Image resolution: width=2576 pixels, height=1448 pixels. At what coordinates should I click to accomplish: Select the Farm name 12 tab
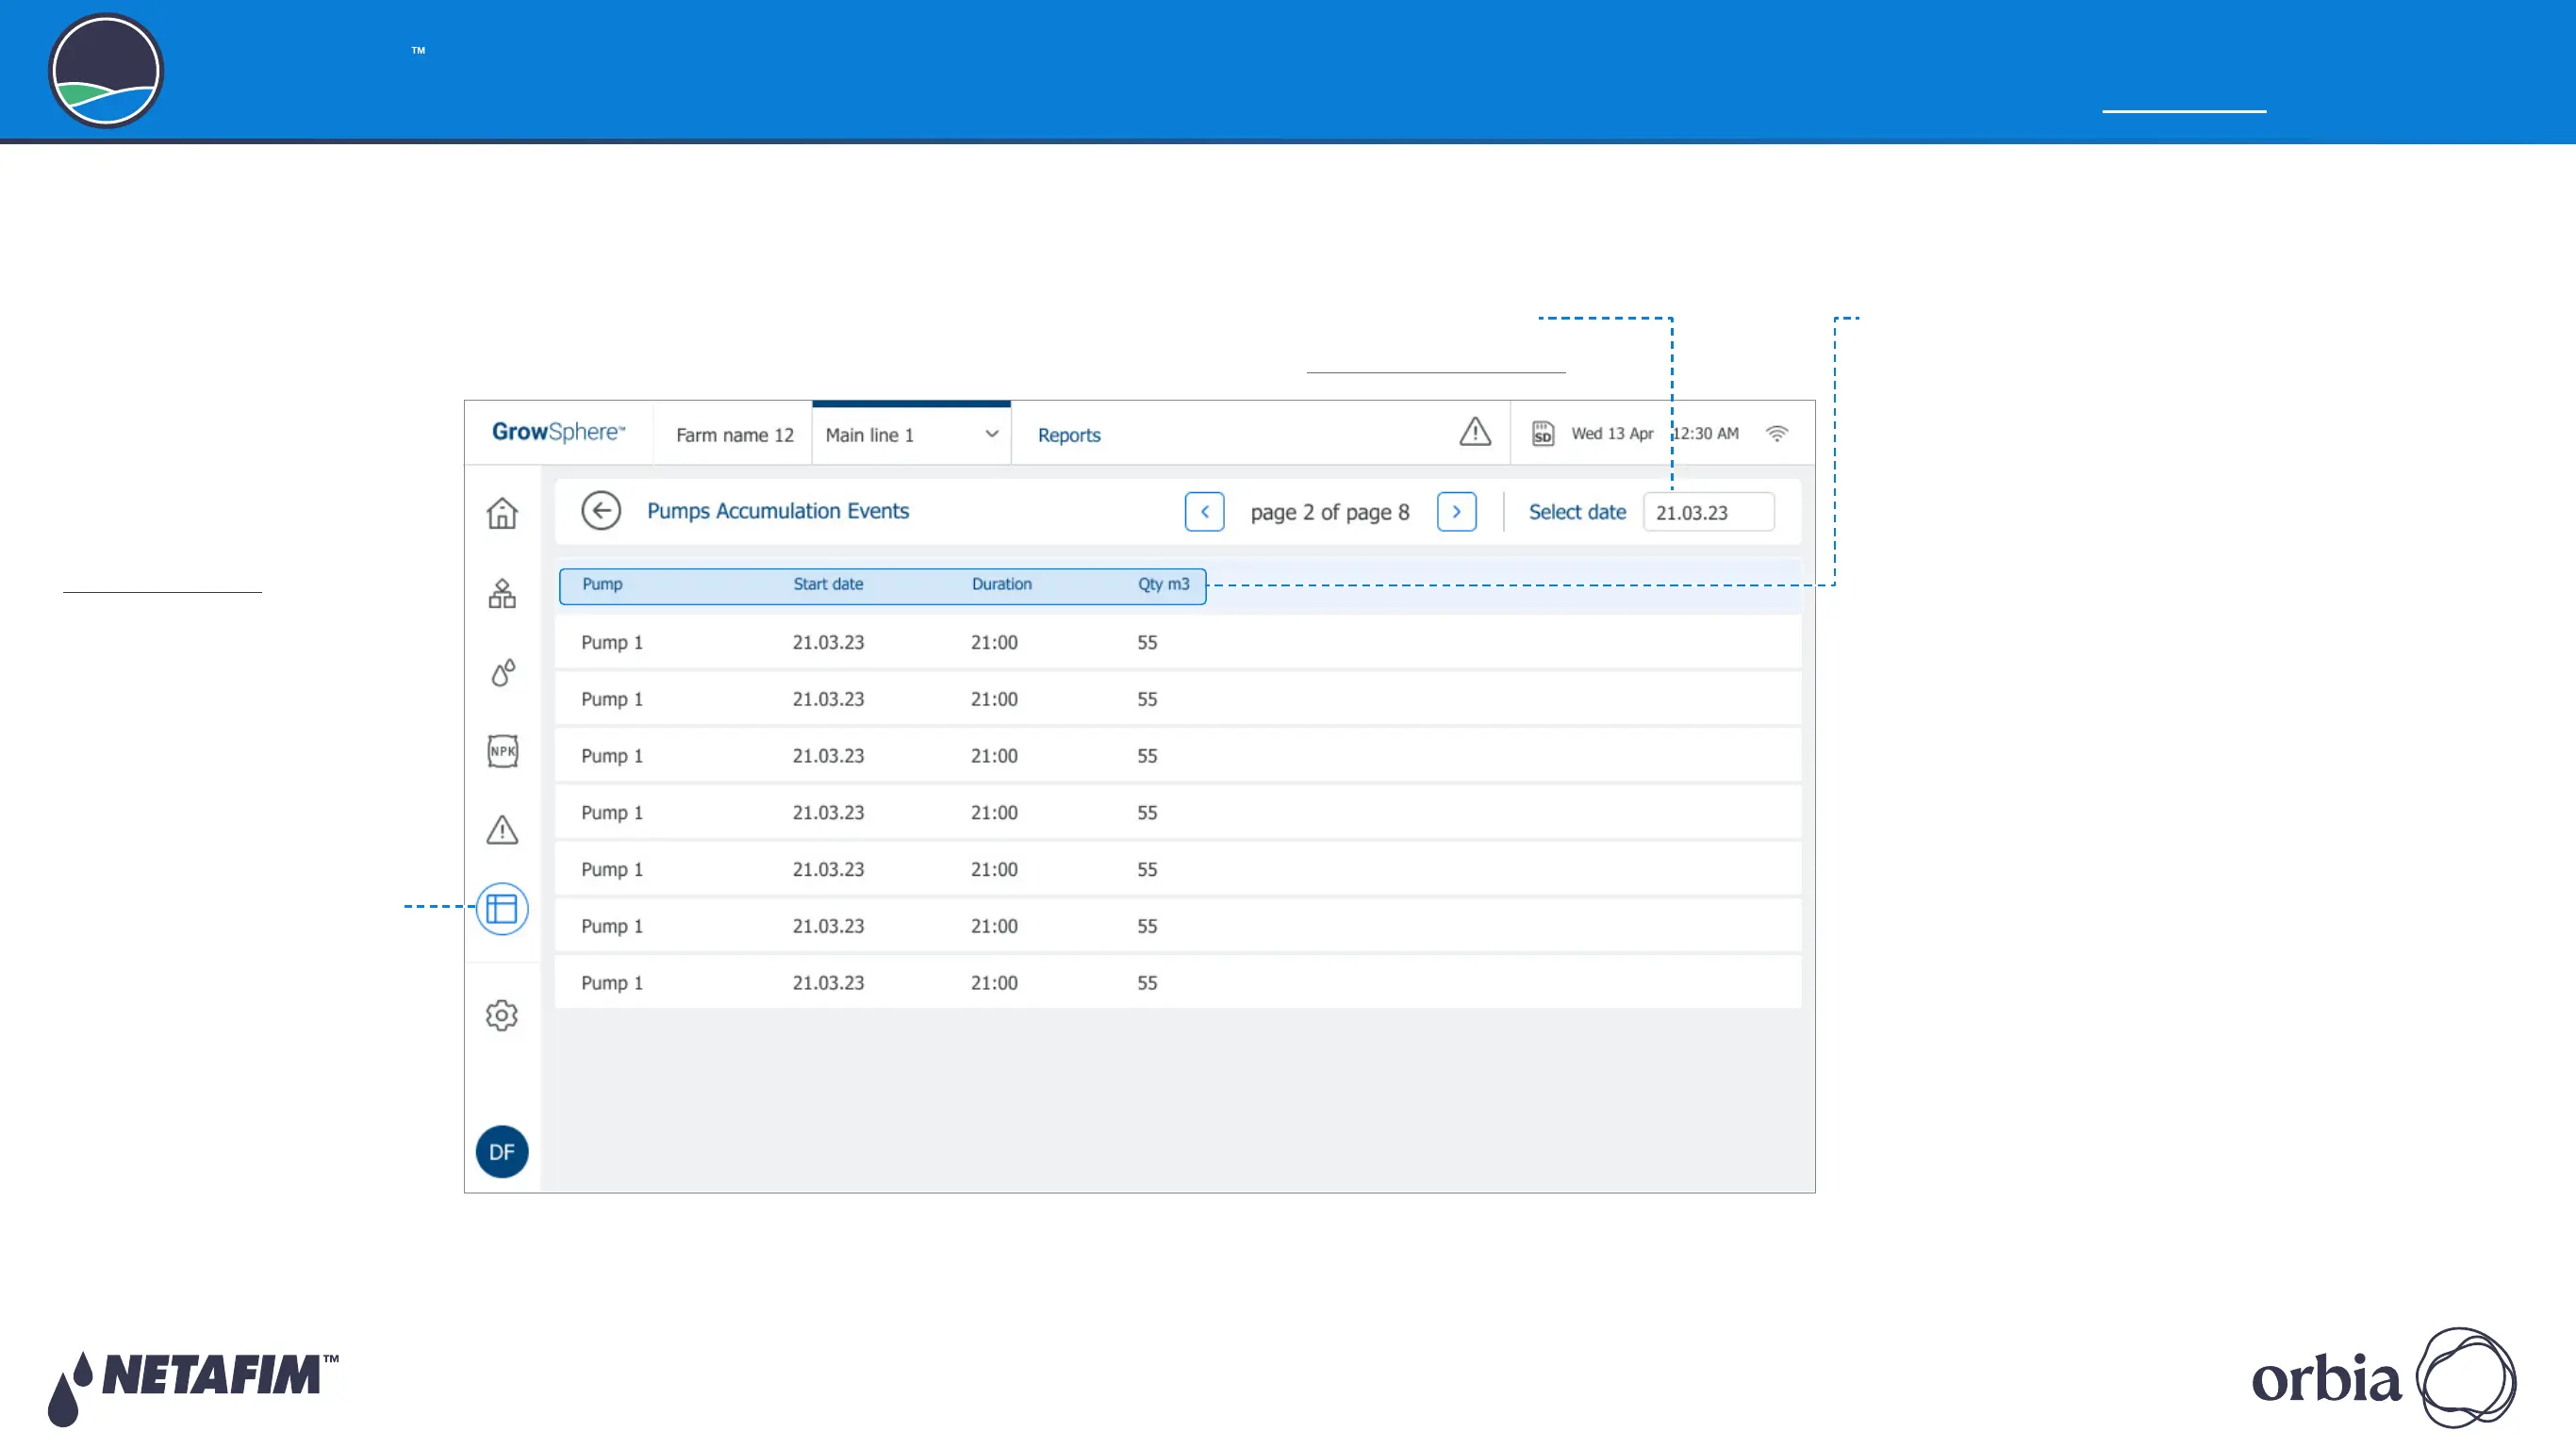(735, 435)
